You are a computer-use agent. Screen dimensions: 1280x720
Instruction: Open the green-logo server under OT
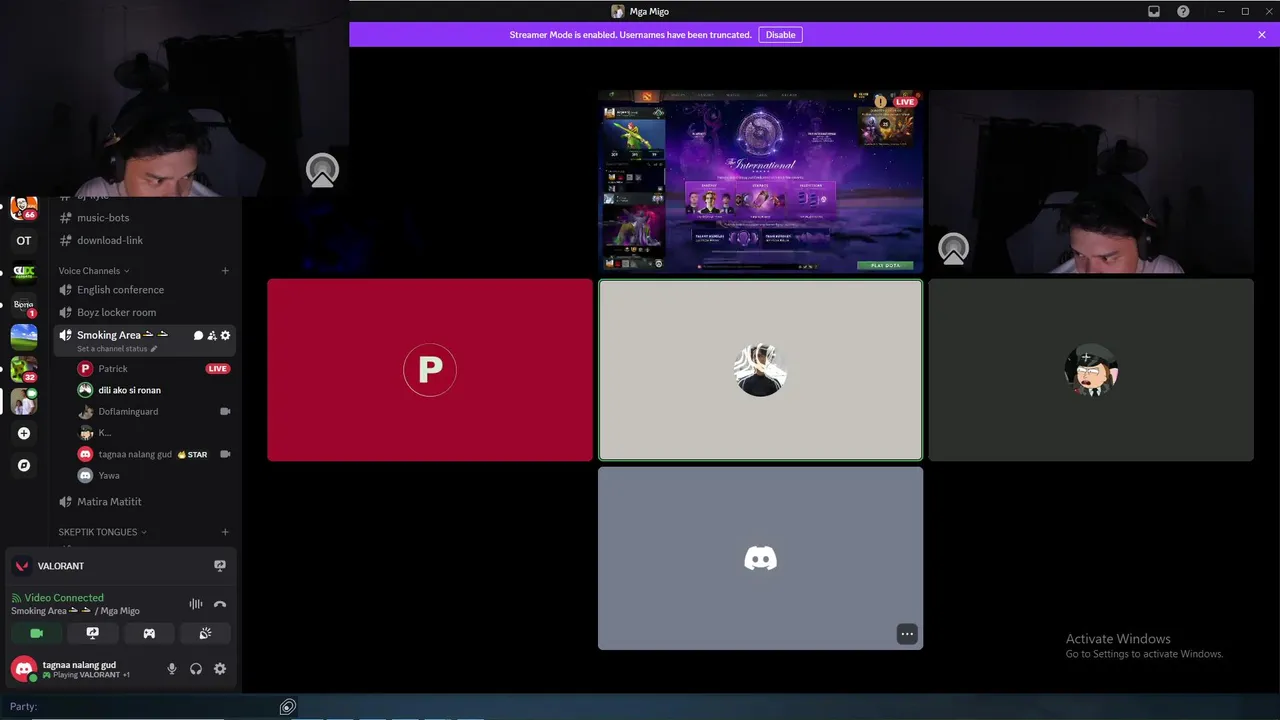pos(24,272)
